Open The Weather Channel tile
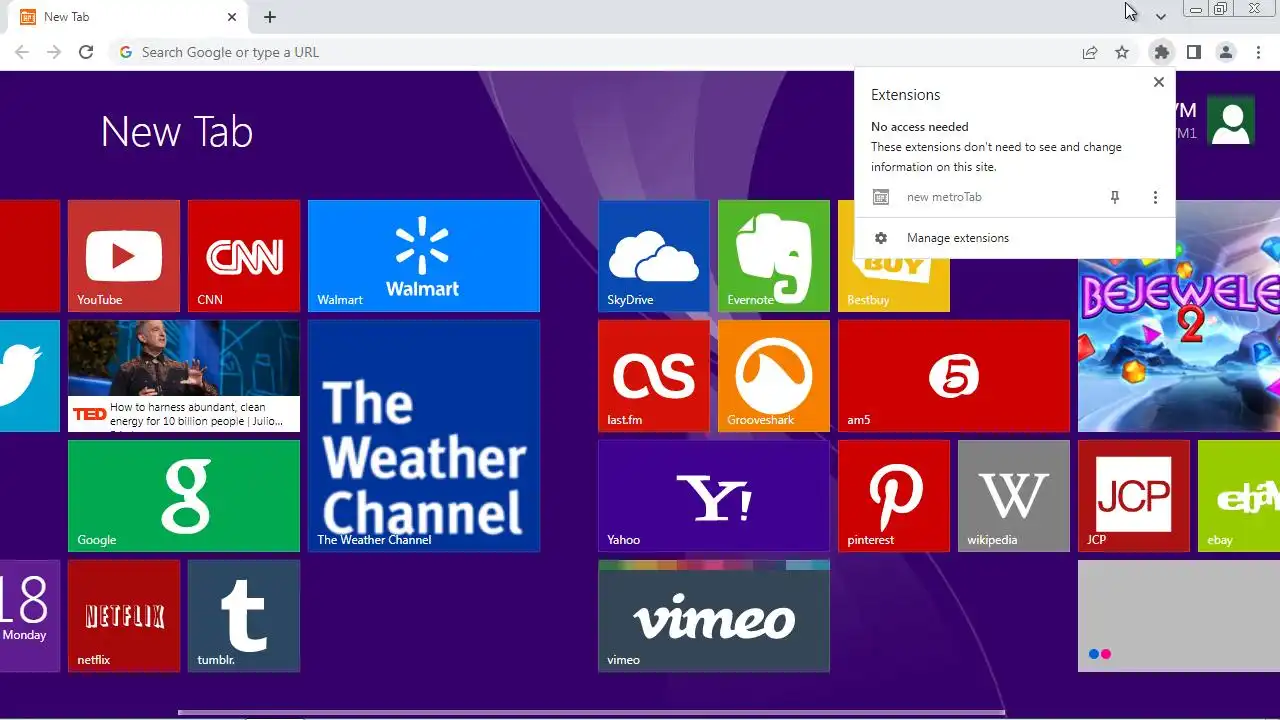This screenshot has width=1280, height=720. point(424,436)
